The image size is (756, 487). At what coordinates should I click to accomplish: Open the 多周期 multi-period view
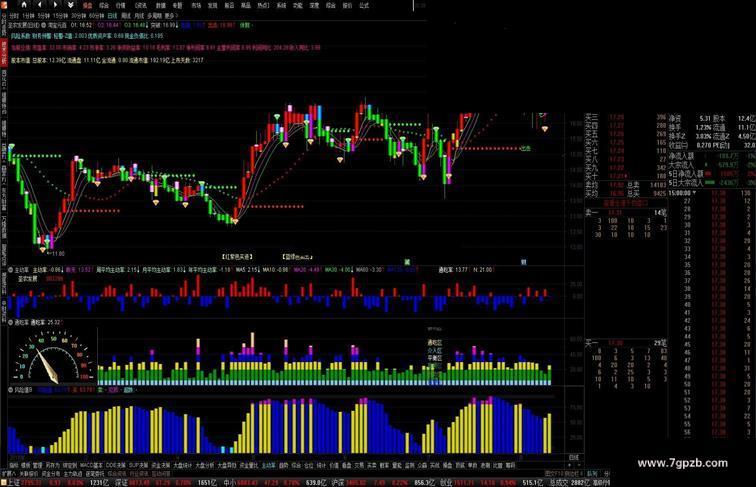coord(154,16)
